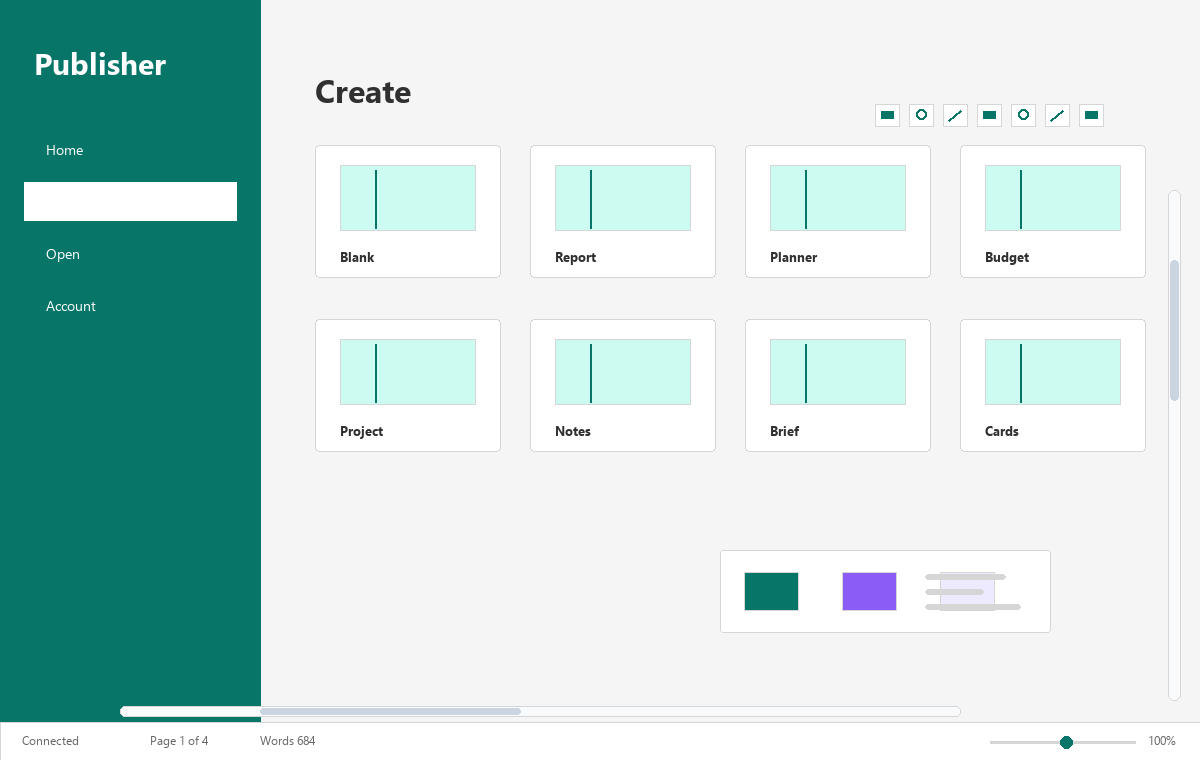1200x760 pixels.
Task: Click the horizontal scrollbar thumb
Action: pyautogui.click(x=390, y=711)
